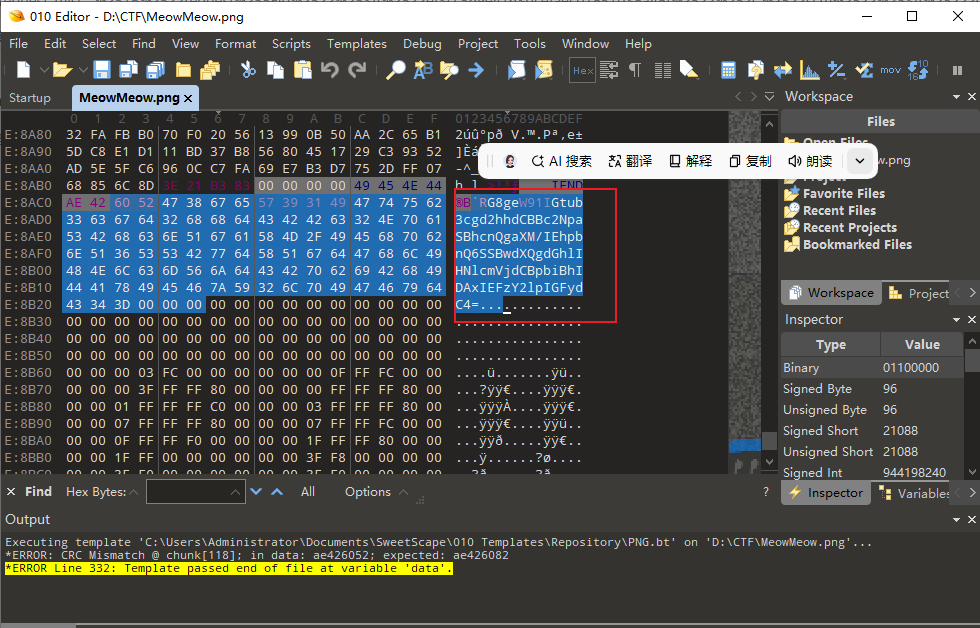Screen dimensions: 980x628
Task: Click the Hex Bytes search input field
Action: (x=196, y=492)
